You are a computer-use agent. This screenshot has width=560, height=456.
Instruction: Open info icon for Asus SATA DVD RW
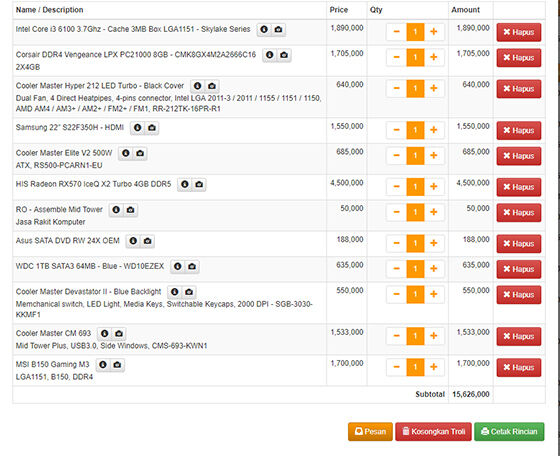tap(133, 241)
